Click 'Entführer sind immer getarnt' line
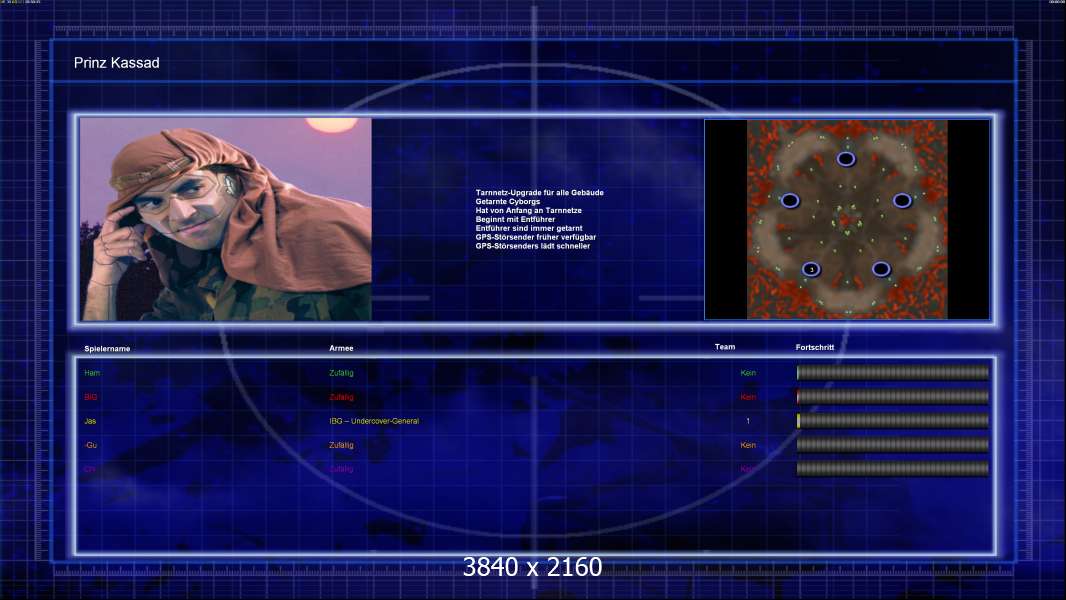Screen dimensions: 1066x600 click(529, 228)
